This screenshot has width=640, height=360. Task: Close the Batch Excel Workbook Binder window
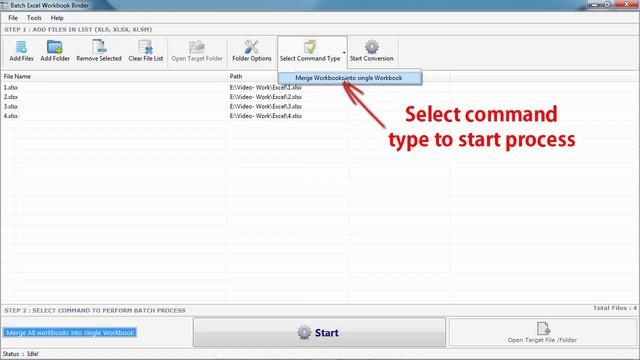point(627,4)
